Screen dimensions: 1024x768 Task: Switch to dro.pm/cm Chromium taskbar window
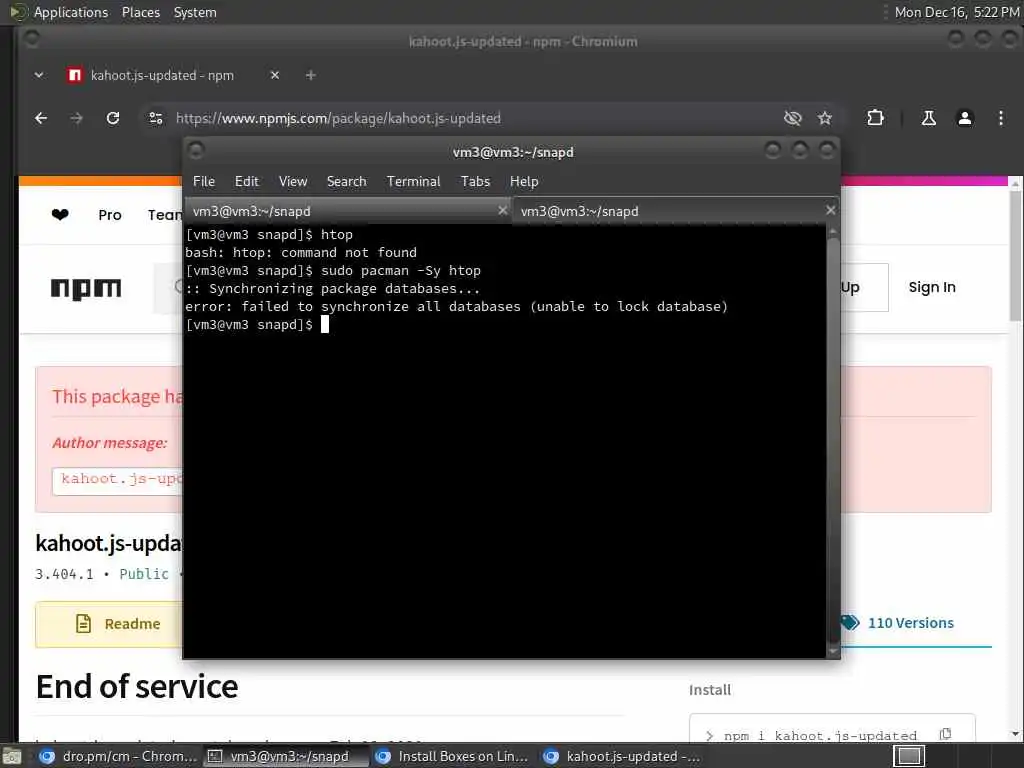click(x=118, y=756)
